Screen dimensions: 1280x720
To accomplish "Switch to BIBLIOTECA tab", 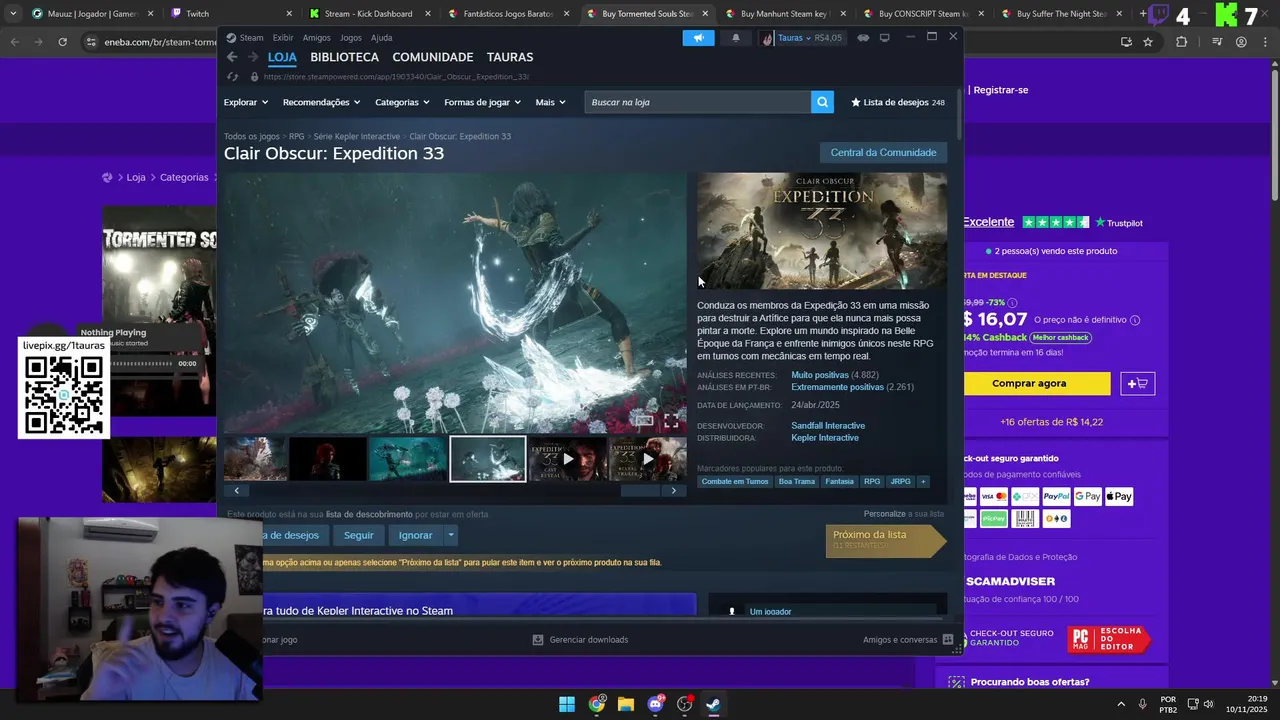I will tap(344, 57).
